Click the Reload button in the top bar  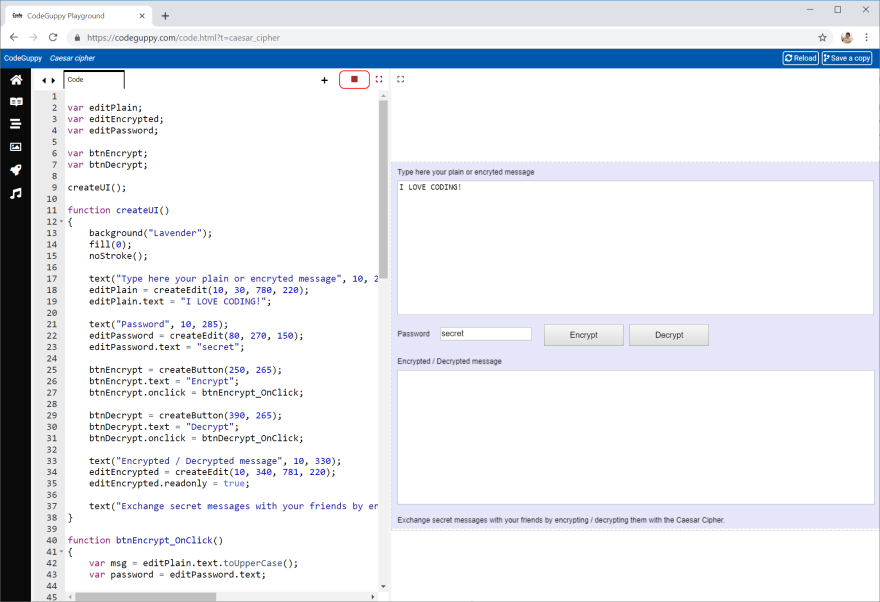pyautogui.click(x=799, y=58)
